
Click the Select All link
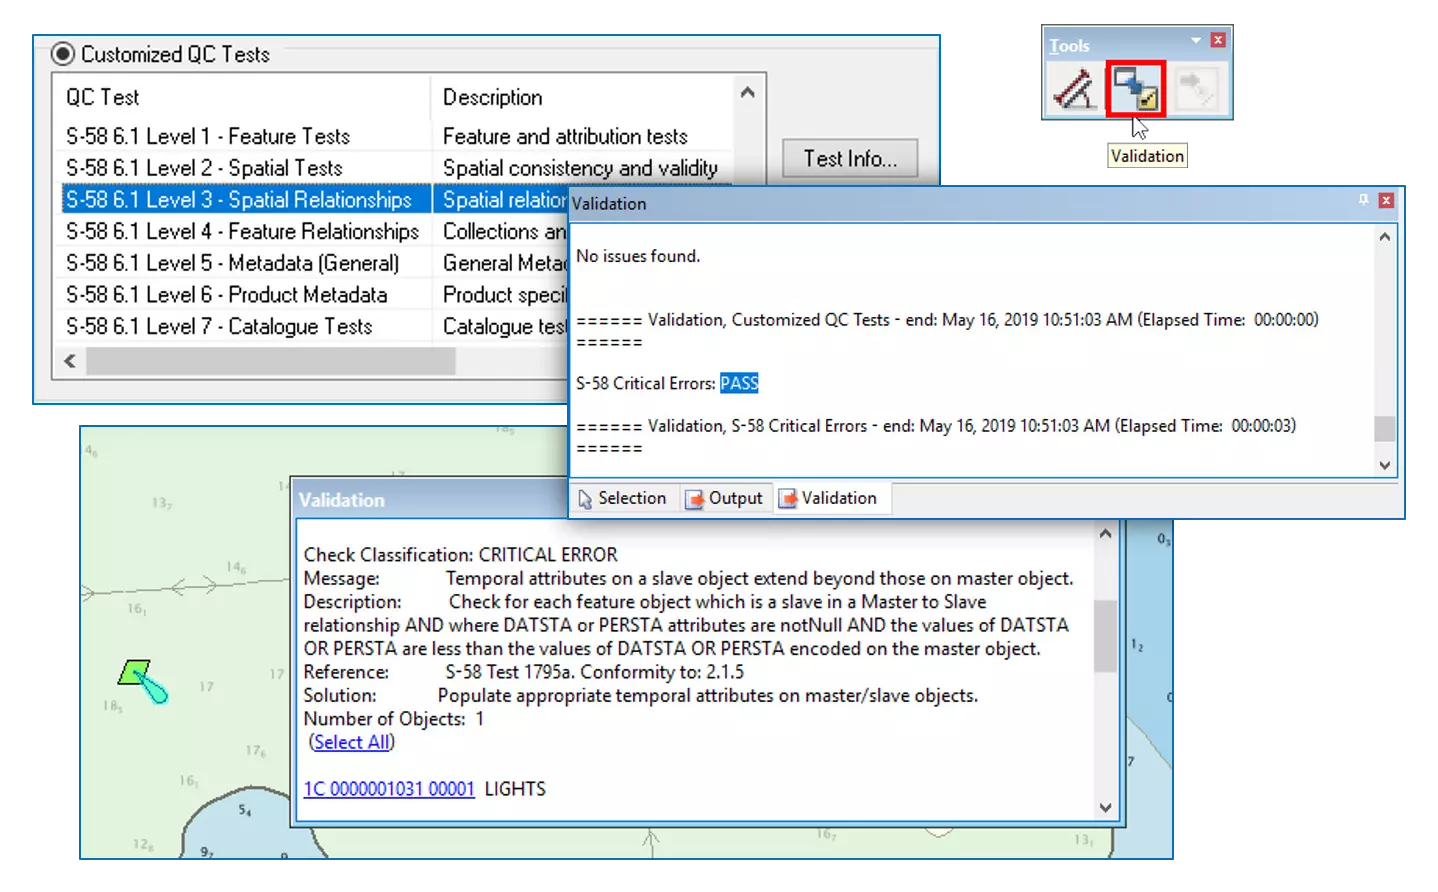coord(351,742)
